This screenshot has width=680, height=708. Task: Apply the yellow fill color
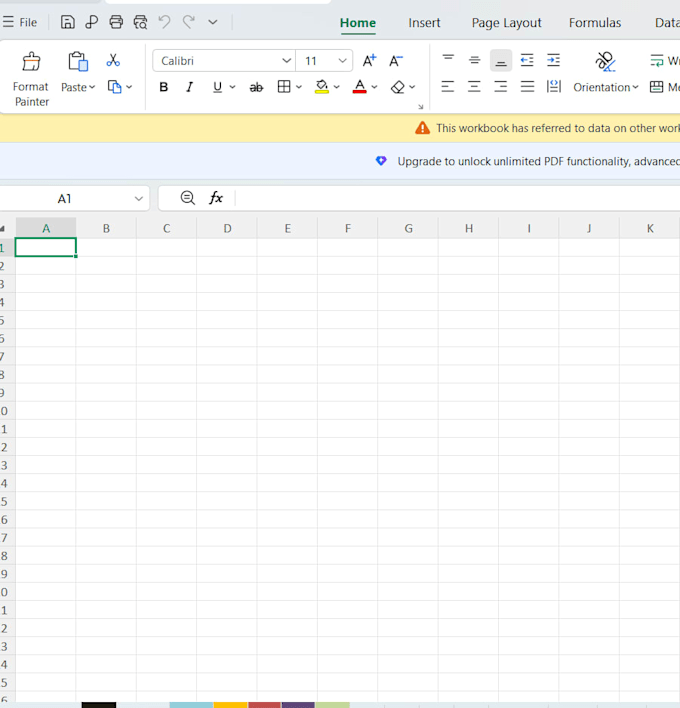click(x=321, y=87)
